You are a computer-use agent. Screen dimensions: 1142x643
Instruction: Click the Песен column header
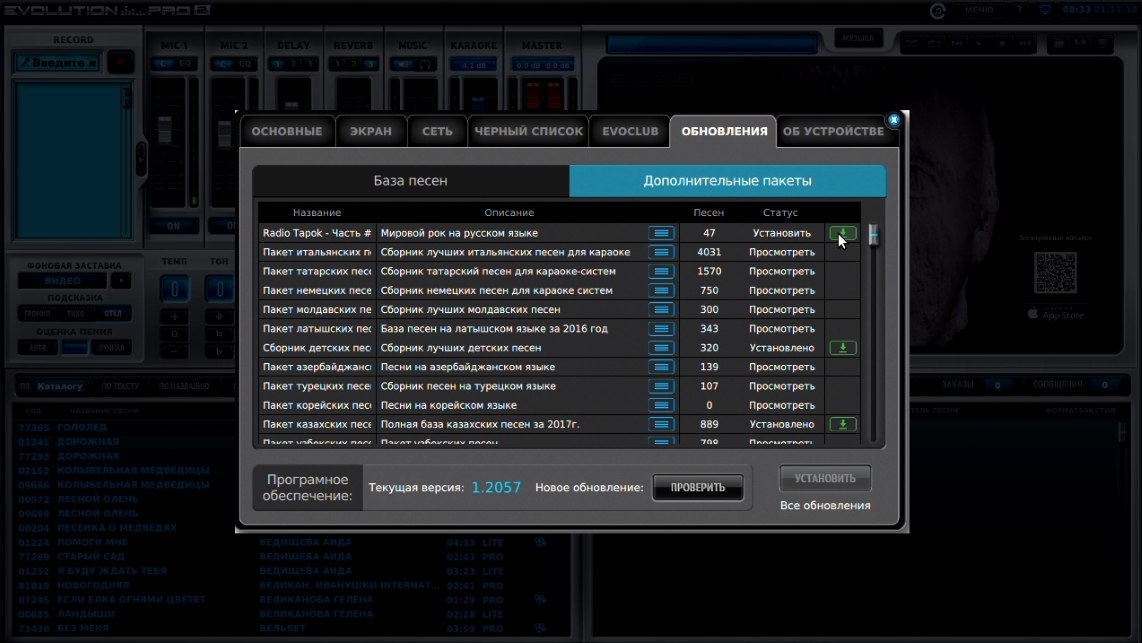coord(709,213)
